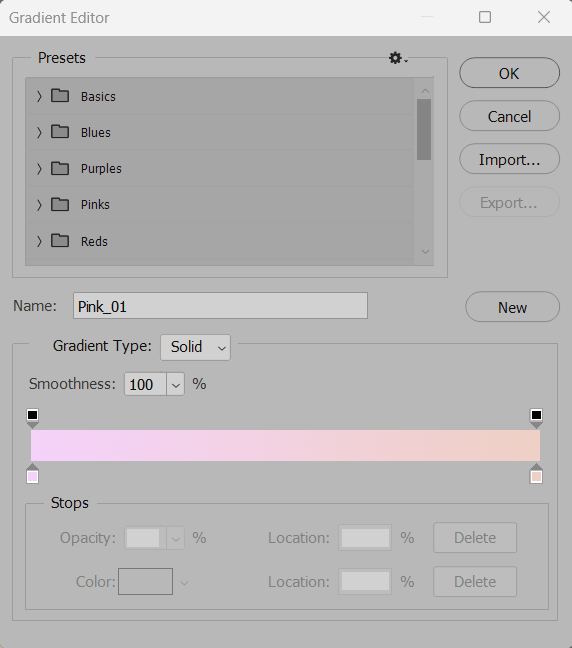This screenshot has width=572, height=648.
Task: Click the Name field containing Pink_01
Action: pyautogui.click(x=220, y=306)
